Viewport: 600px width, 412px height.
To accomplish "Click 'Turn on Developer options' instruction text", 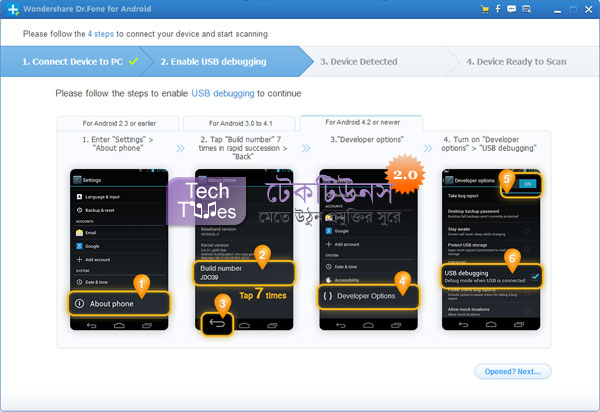I will click(489, 144).
